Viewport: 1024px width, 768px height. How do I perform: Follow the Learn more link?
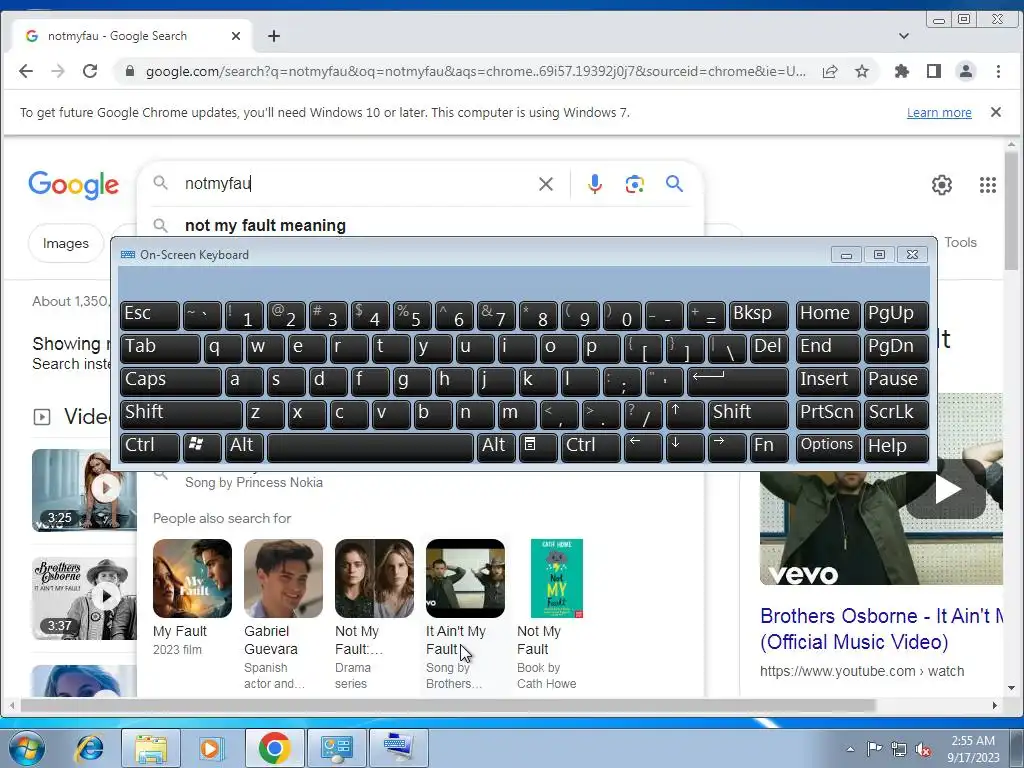[x=939, y=112]
